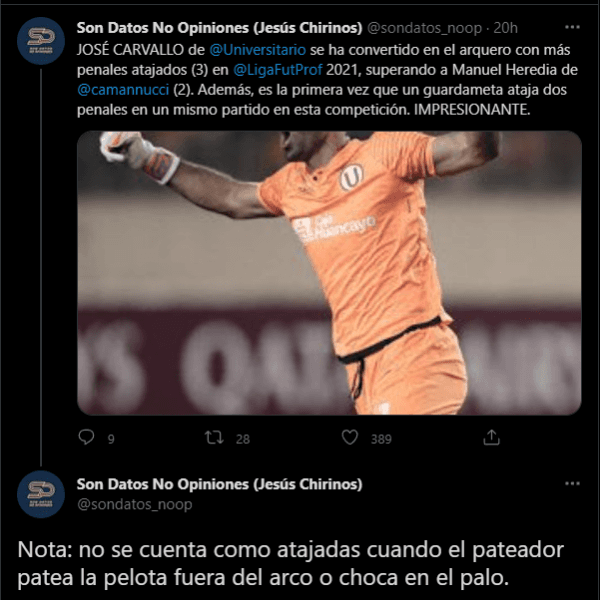Image resolution: width=600 pixels, height=600 pixels.
Task: Click the first tweet's profile avatar
Action: click(41, 41)
